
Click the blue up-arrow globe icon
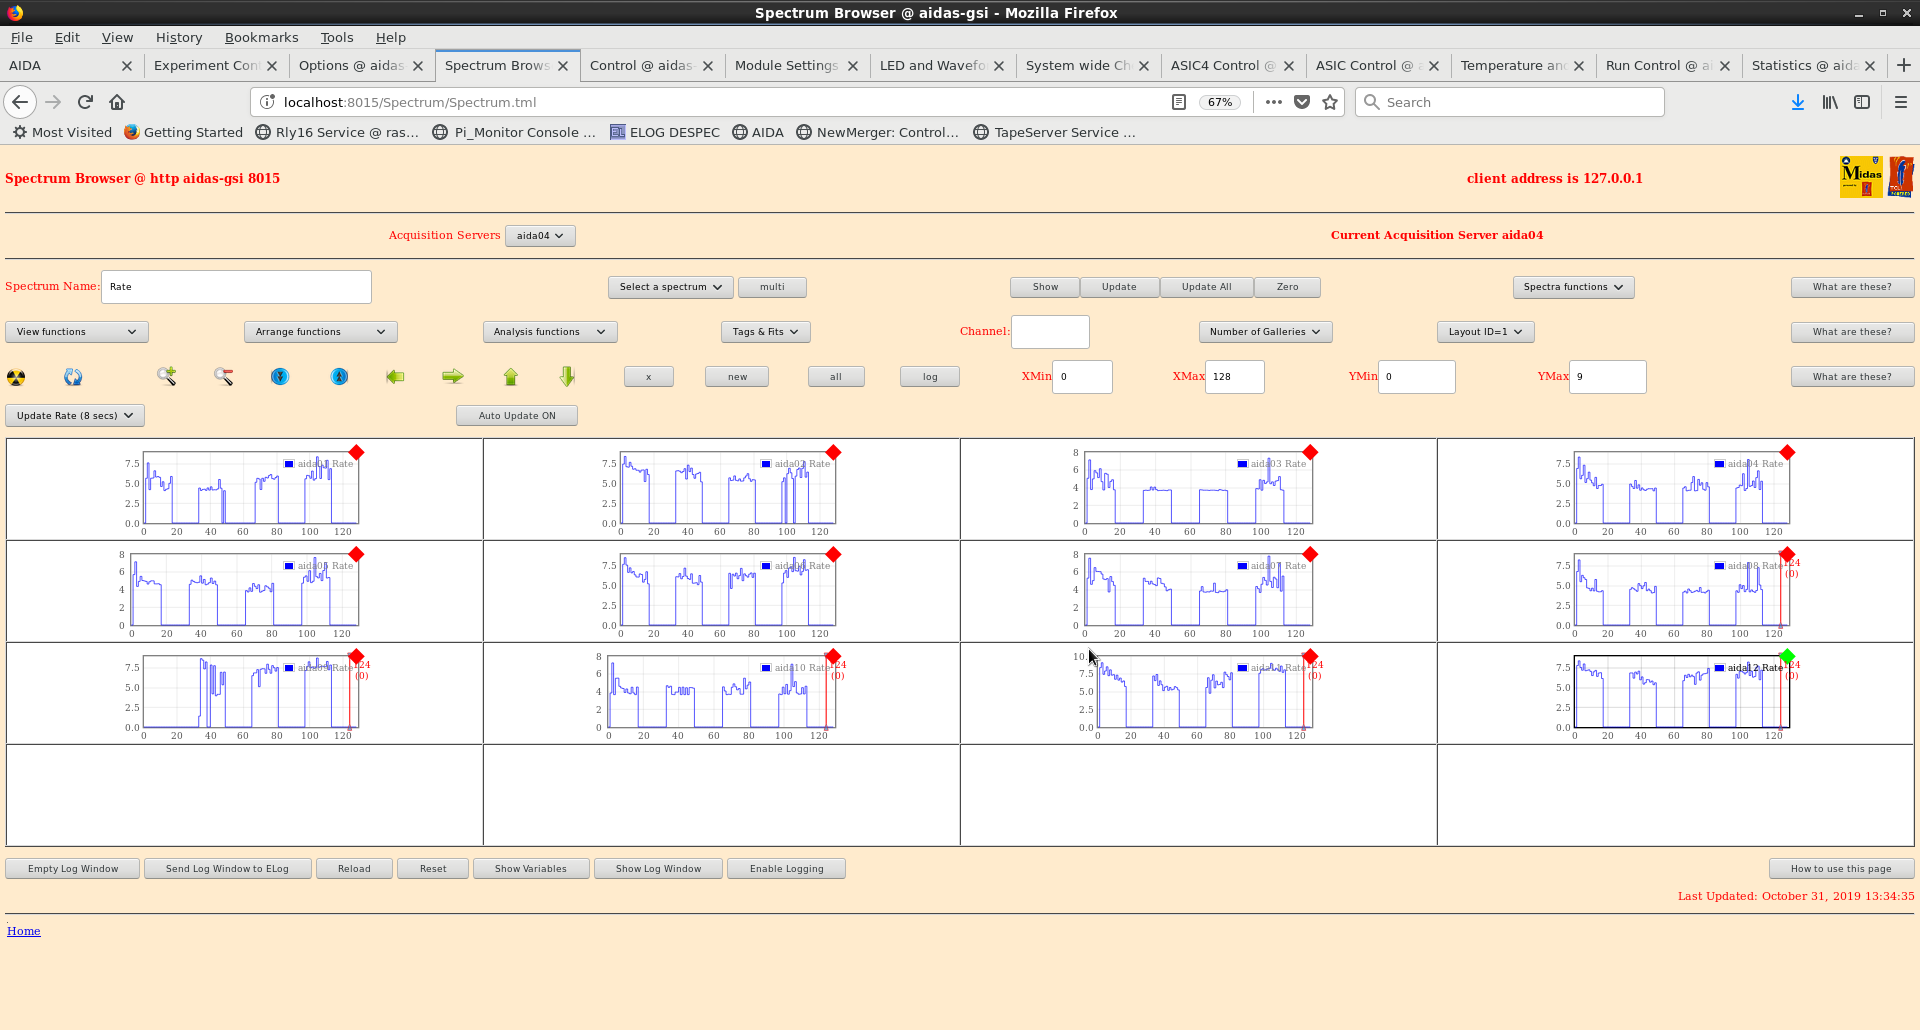click(340, 377)
